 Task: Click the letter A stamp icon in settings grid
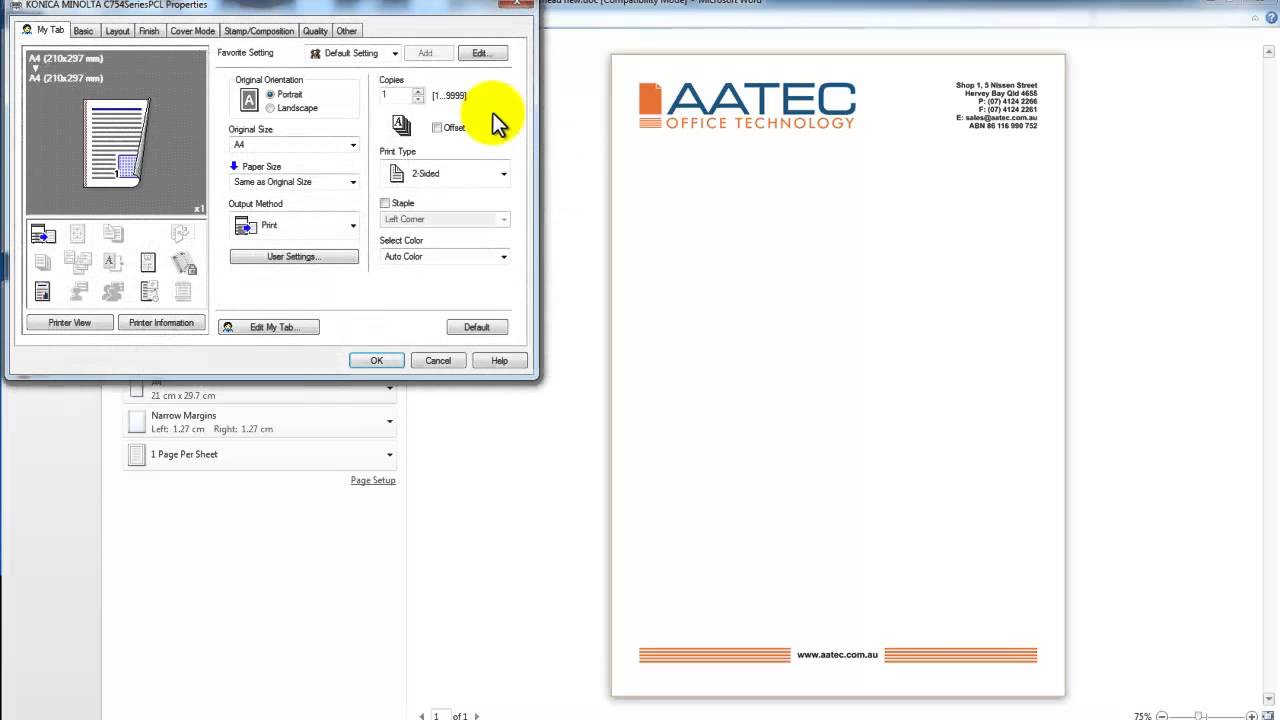coord(113,263)
